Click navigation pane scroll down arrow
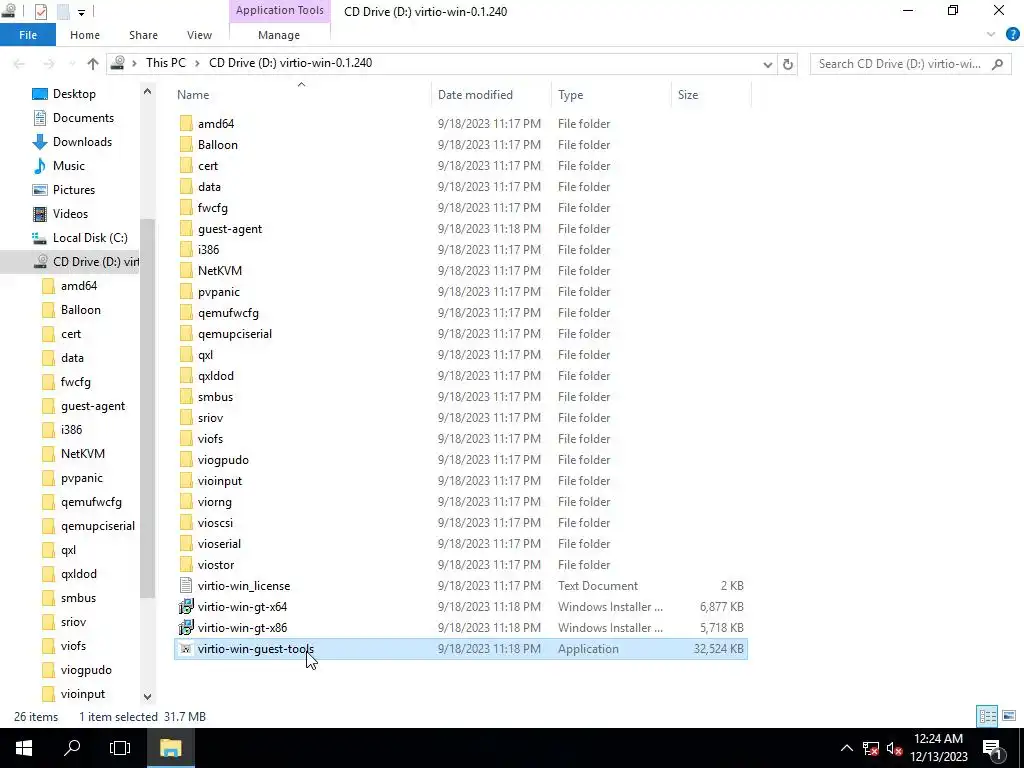The height and width of the screenshot is (768, 1024). [x=148, y=697]
